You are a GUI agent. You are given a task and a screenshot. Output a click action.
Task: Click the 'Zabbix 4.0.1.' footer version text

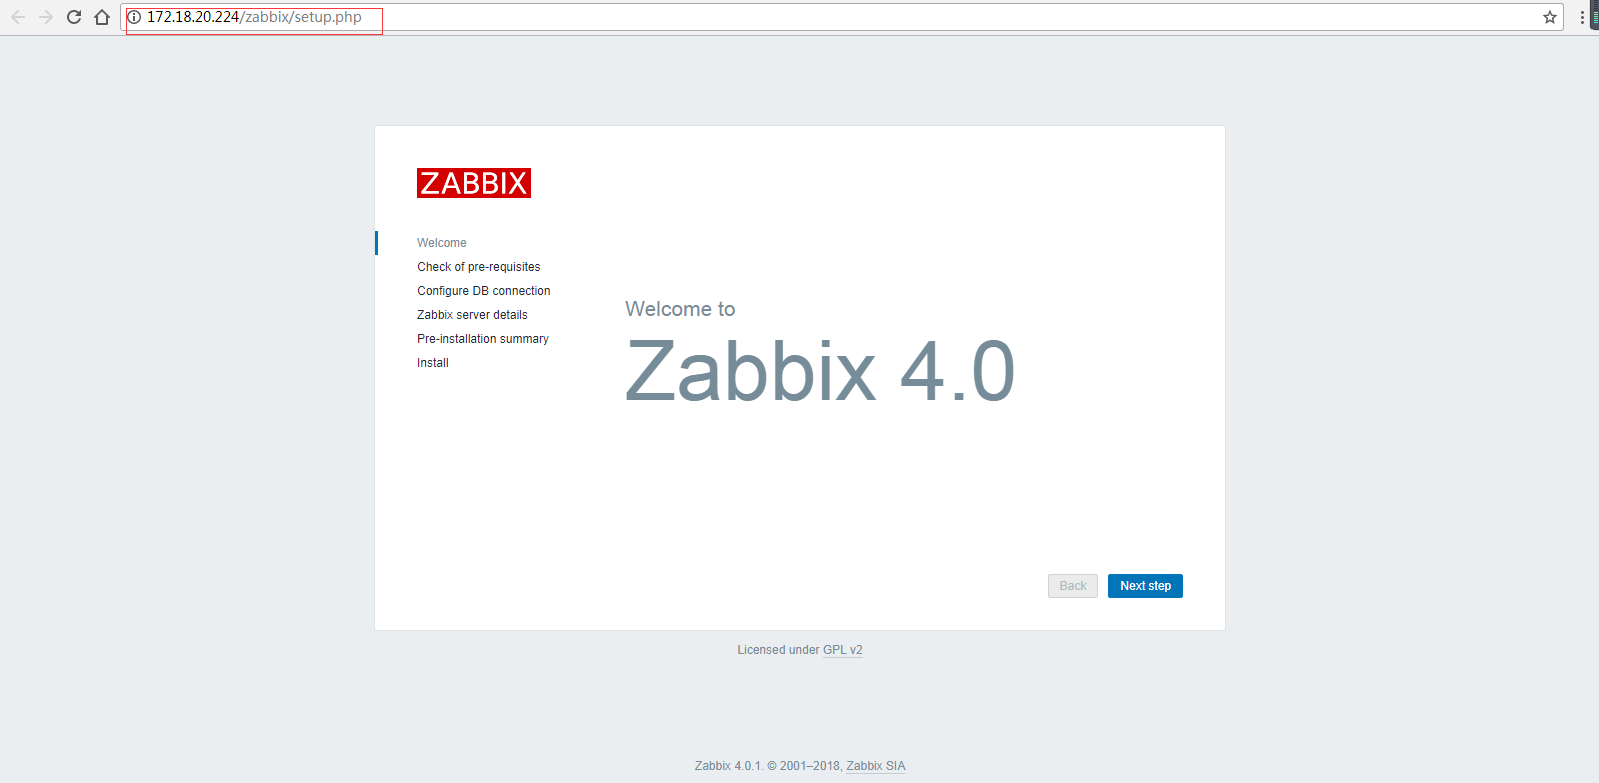(x=729, y=766)
